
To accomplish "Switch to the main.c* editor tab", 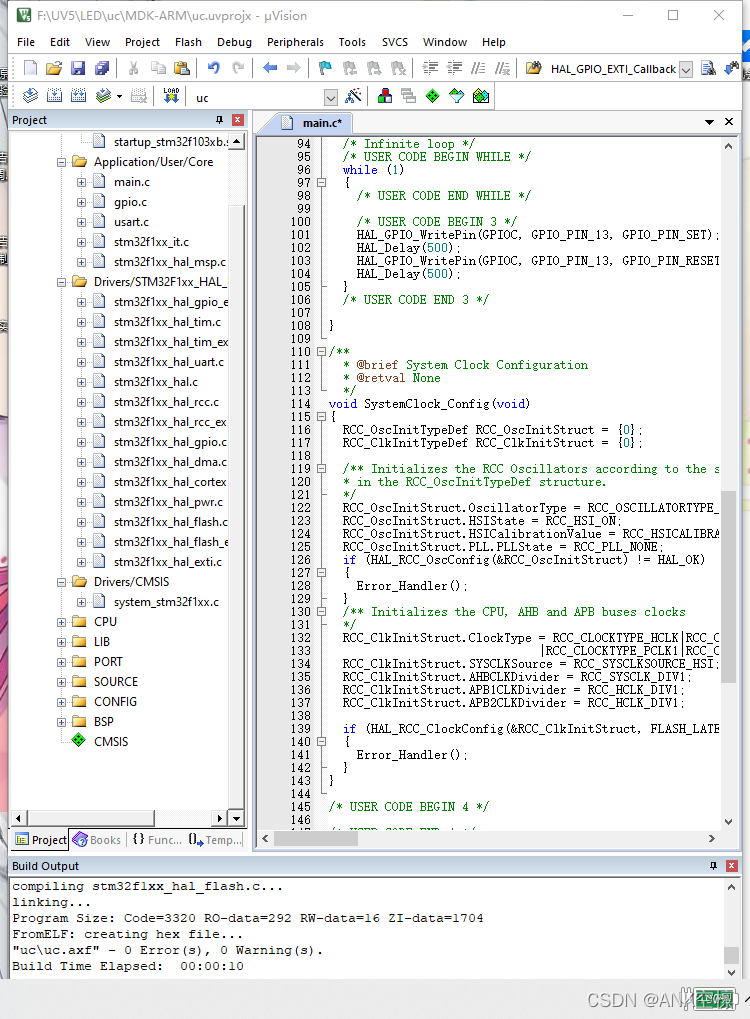I will tap(315, 122).
